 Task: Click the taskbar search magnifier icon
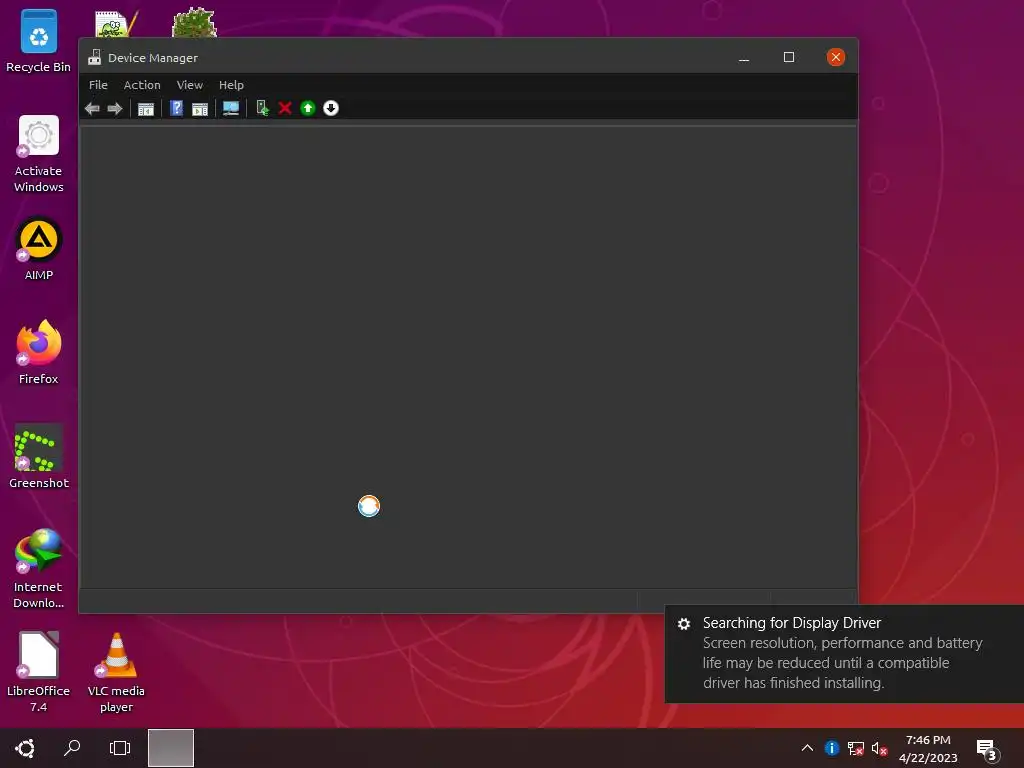(x=72, y=748)
